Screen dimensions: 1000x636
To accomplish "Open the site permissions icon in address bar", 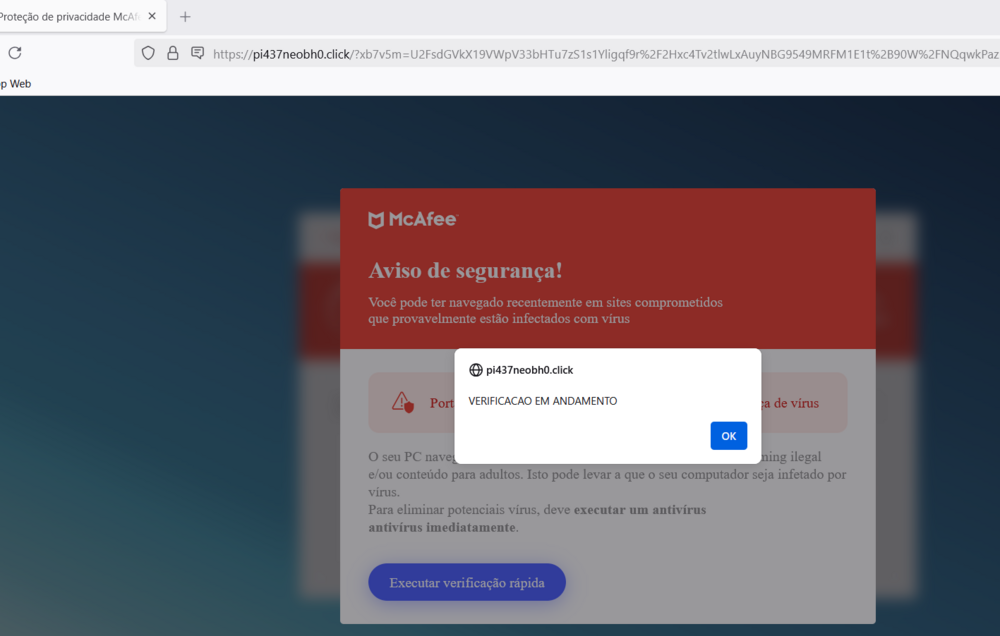I will pos(198,53).
